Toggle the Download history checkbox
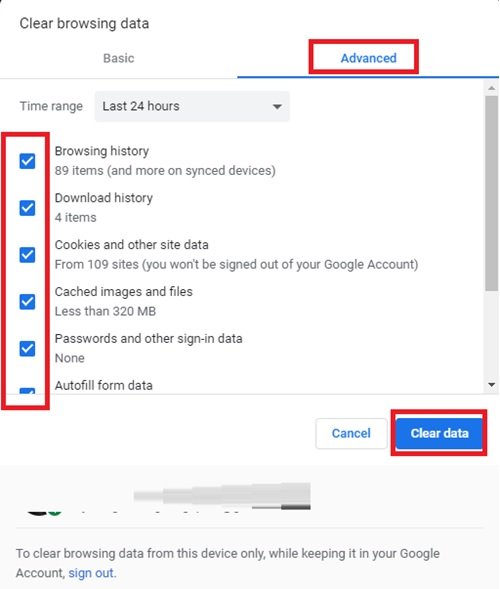 click(x=27, y=208)
